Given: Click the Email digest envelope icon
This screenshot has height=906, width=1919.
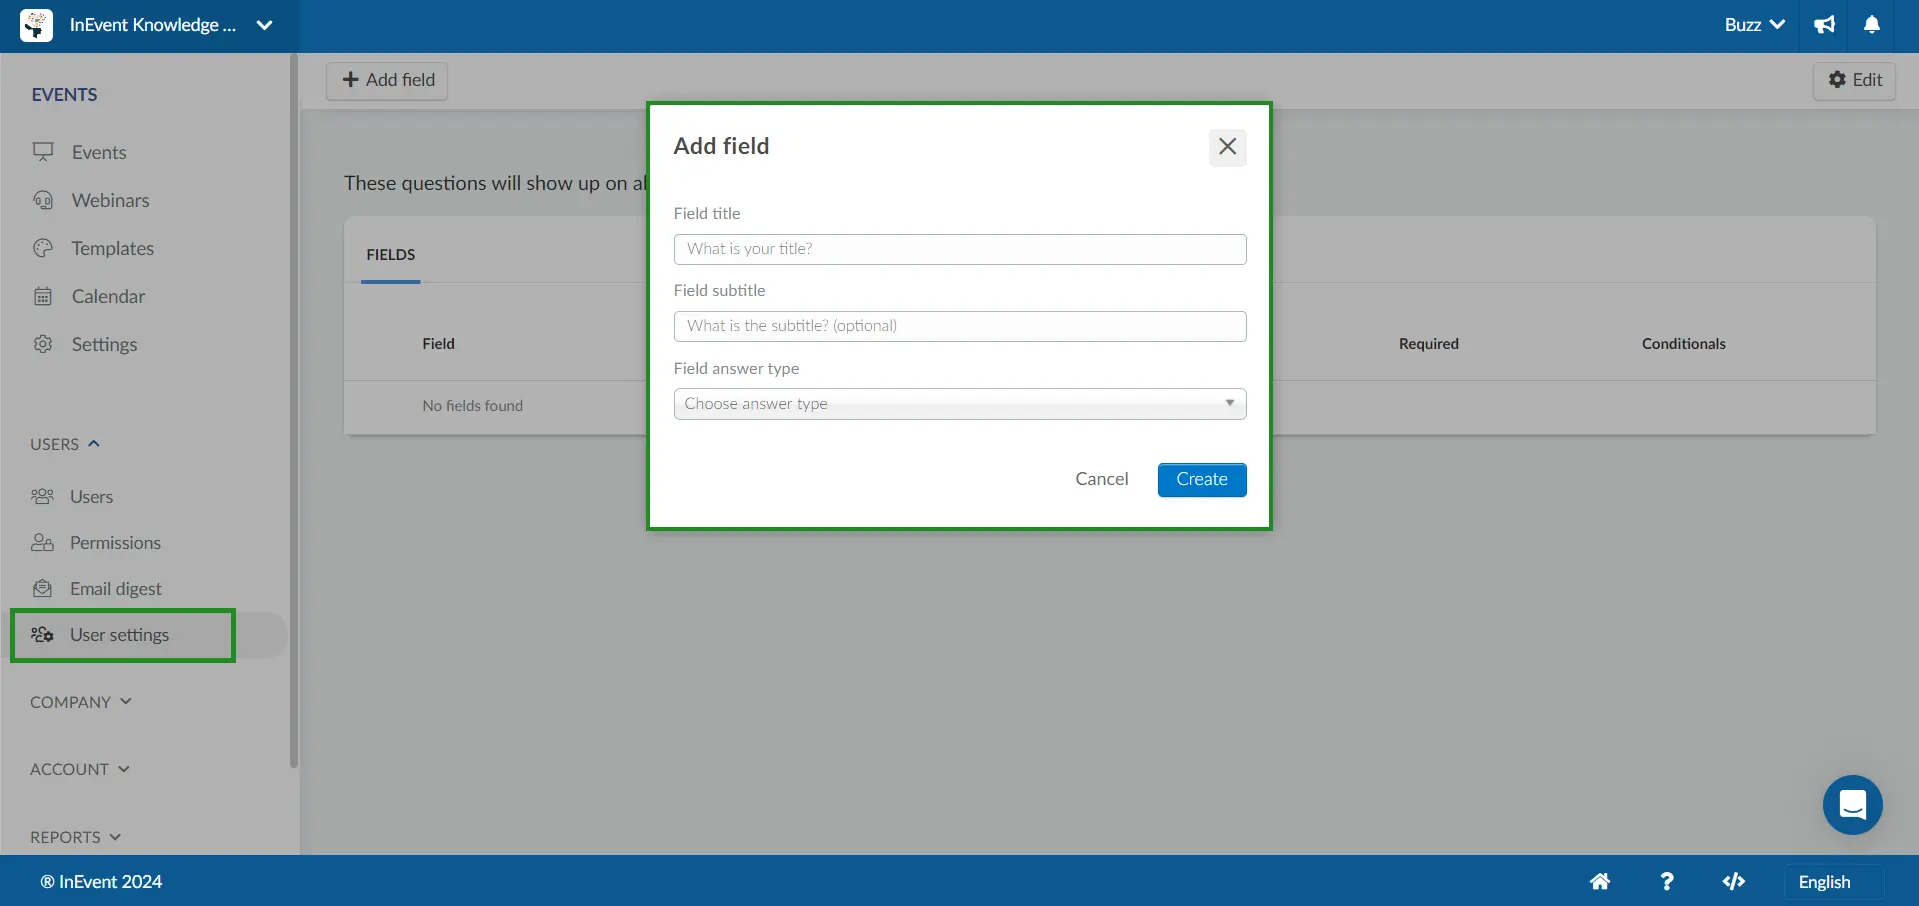Looking at the screenshot, I should pyautogui.click(x=42, y=589).
